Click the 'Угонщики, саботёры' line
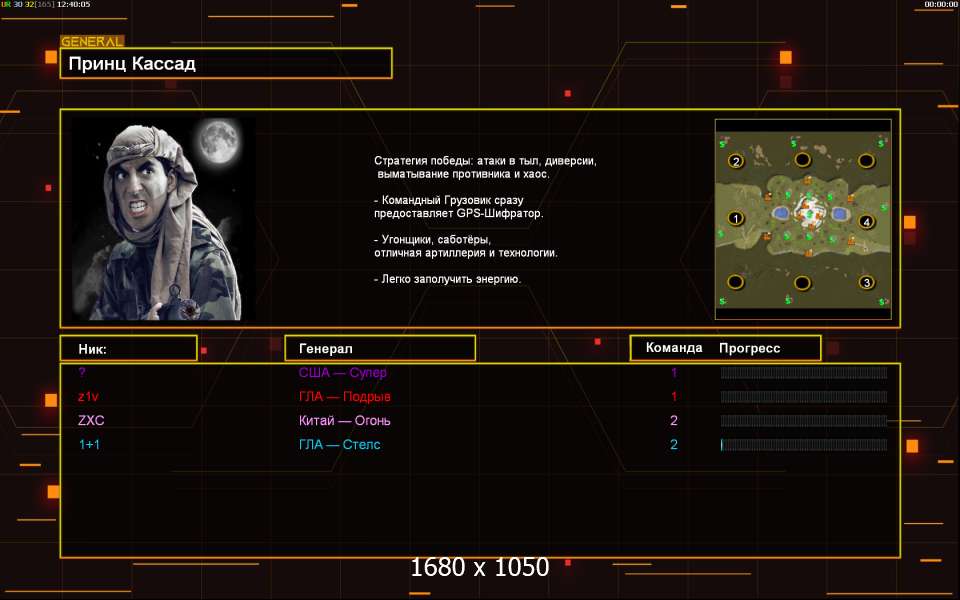This screenshot has width=960, height=600. pyautogui.click(x=433, y=239)
